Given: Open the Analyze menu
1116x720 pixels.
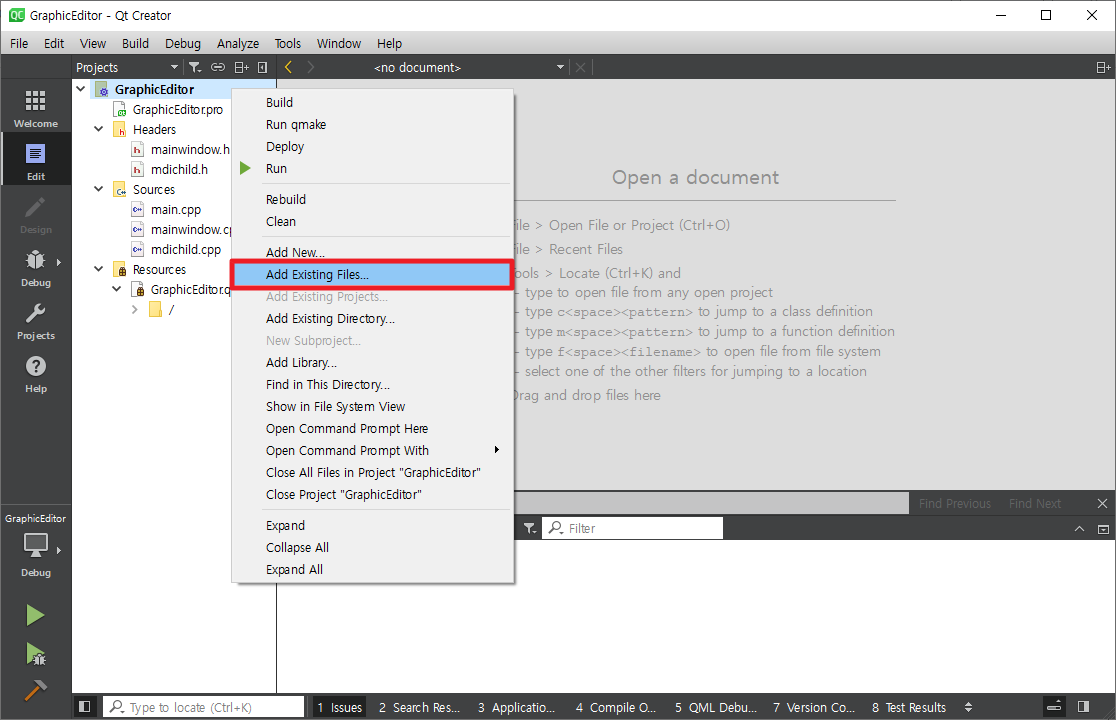Looking at the screenshot, I should (238, 43).
